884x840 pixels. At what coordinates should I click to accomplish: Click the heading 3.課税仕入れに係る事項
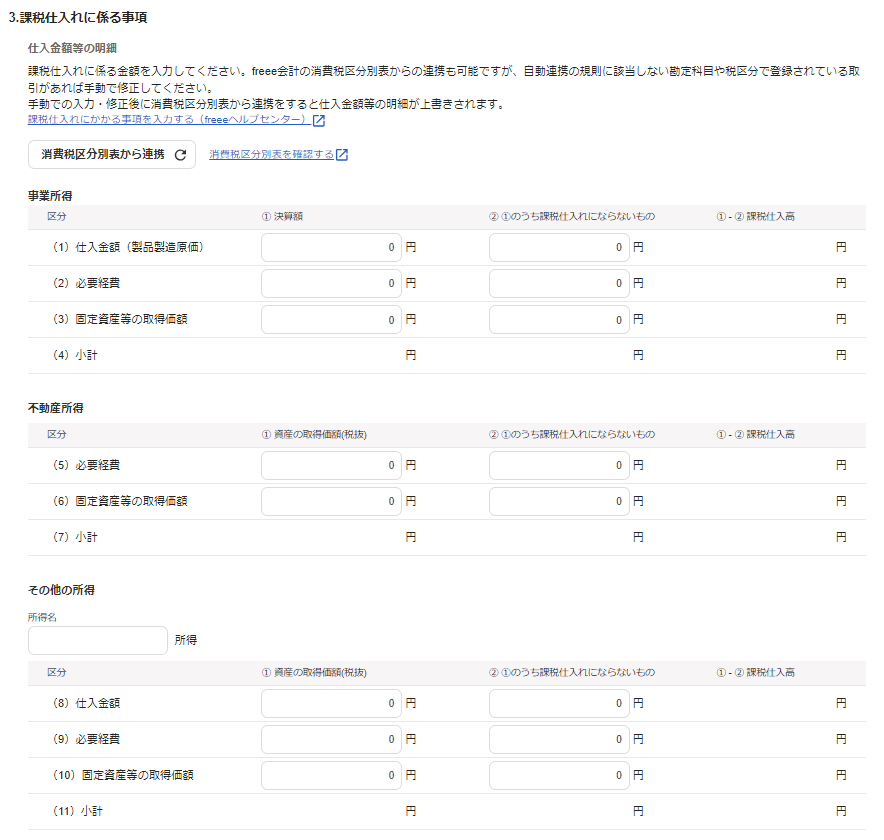pyautogui.click(x=78, y=17)
